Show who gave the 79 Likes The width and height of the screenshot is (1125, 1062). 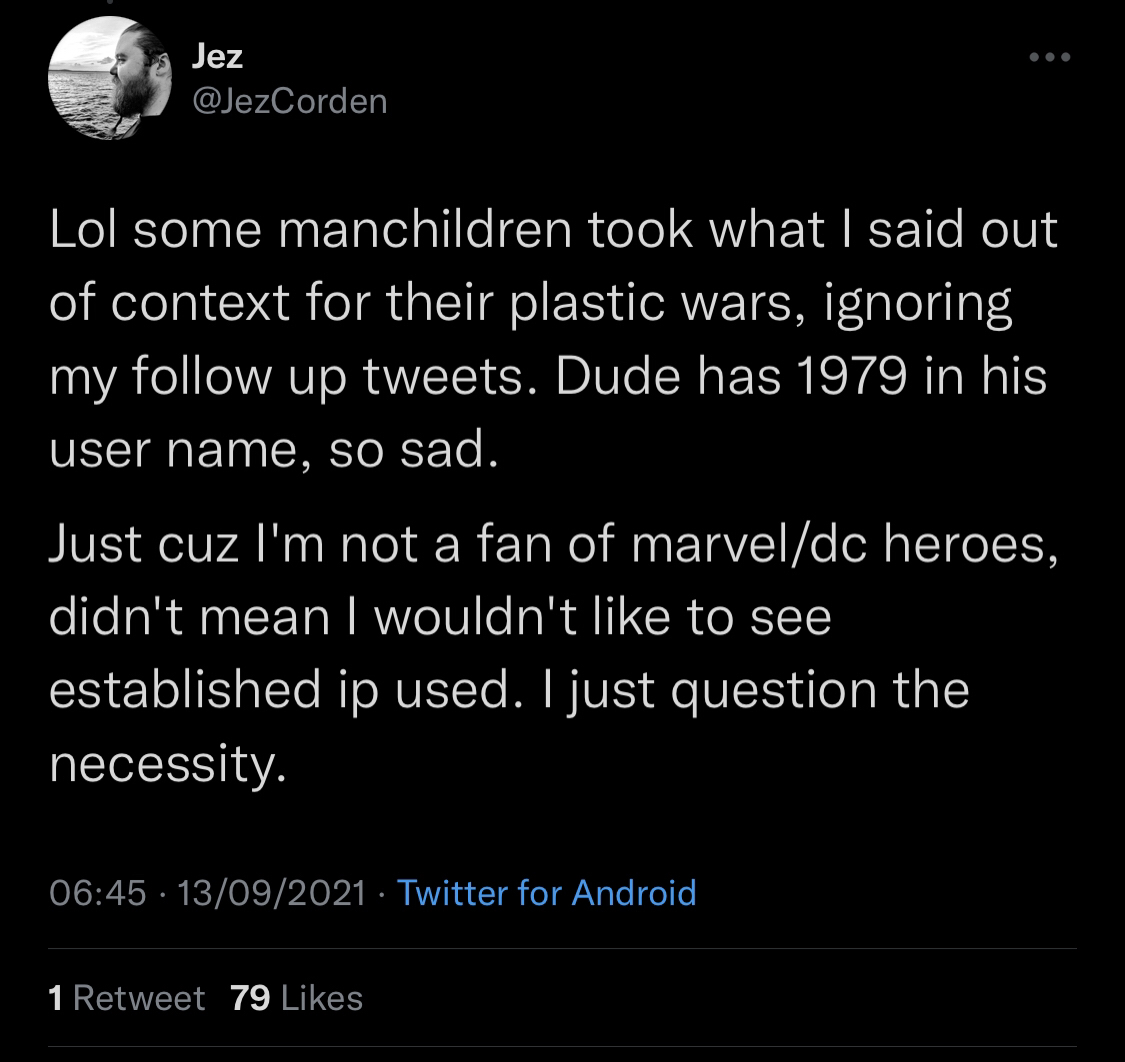pos(296,997)
